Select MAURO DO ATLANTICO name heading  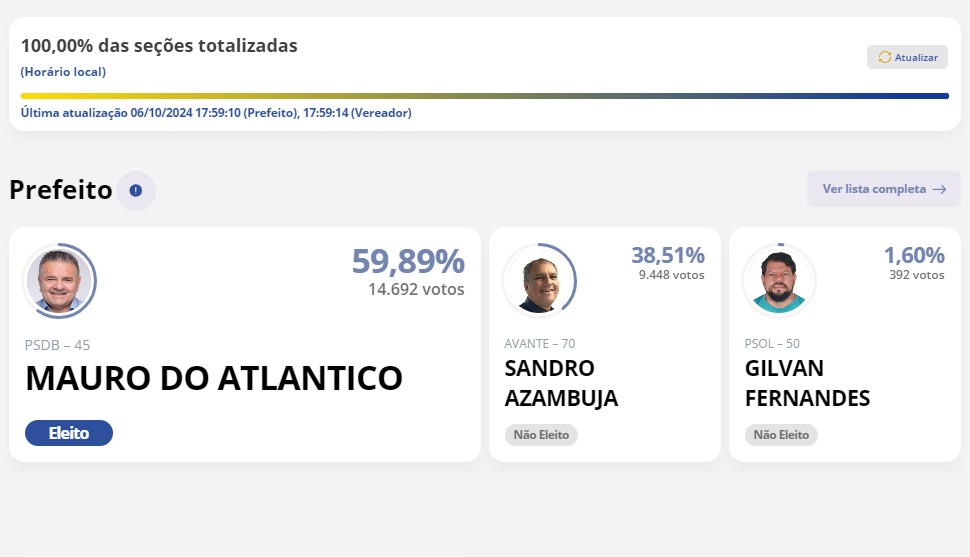[214, 378]
